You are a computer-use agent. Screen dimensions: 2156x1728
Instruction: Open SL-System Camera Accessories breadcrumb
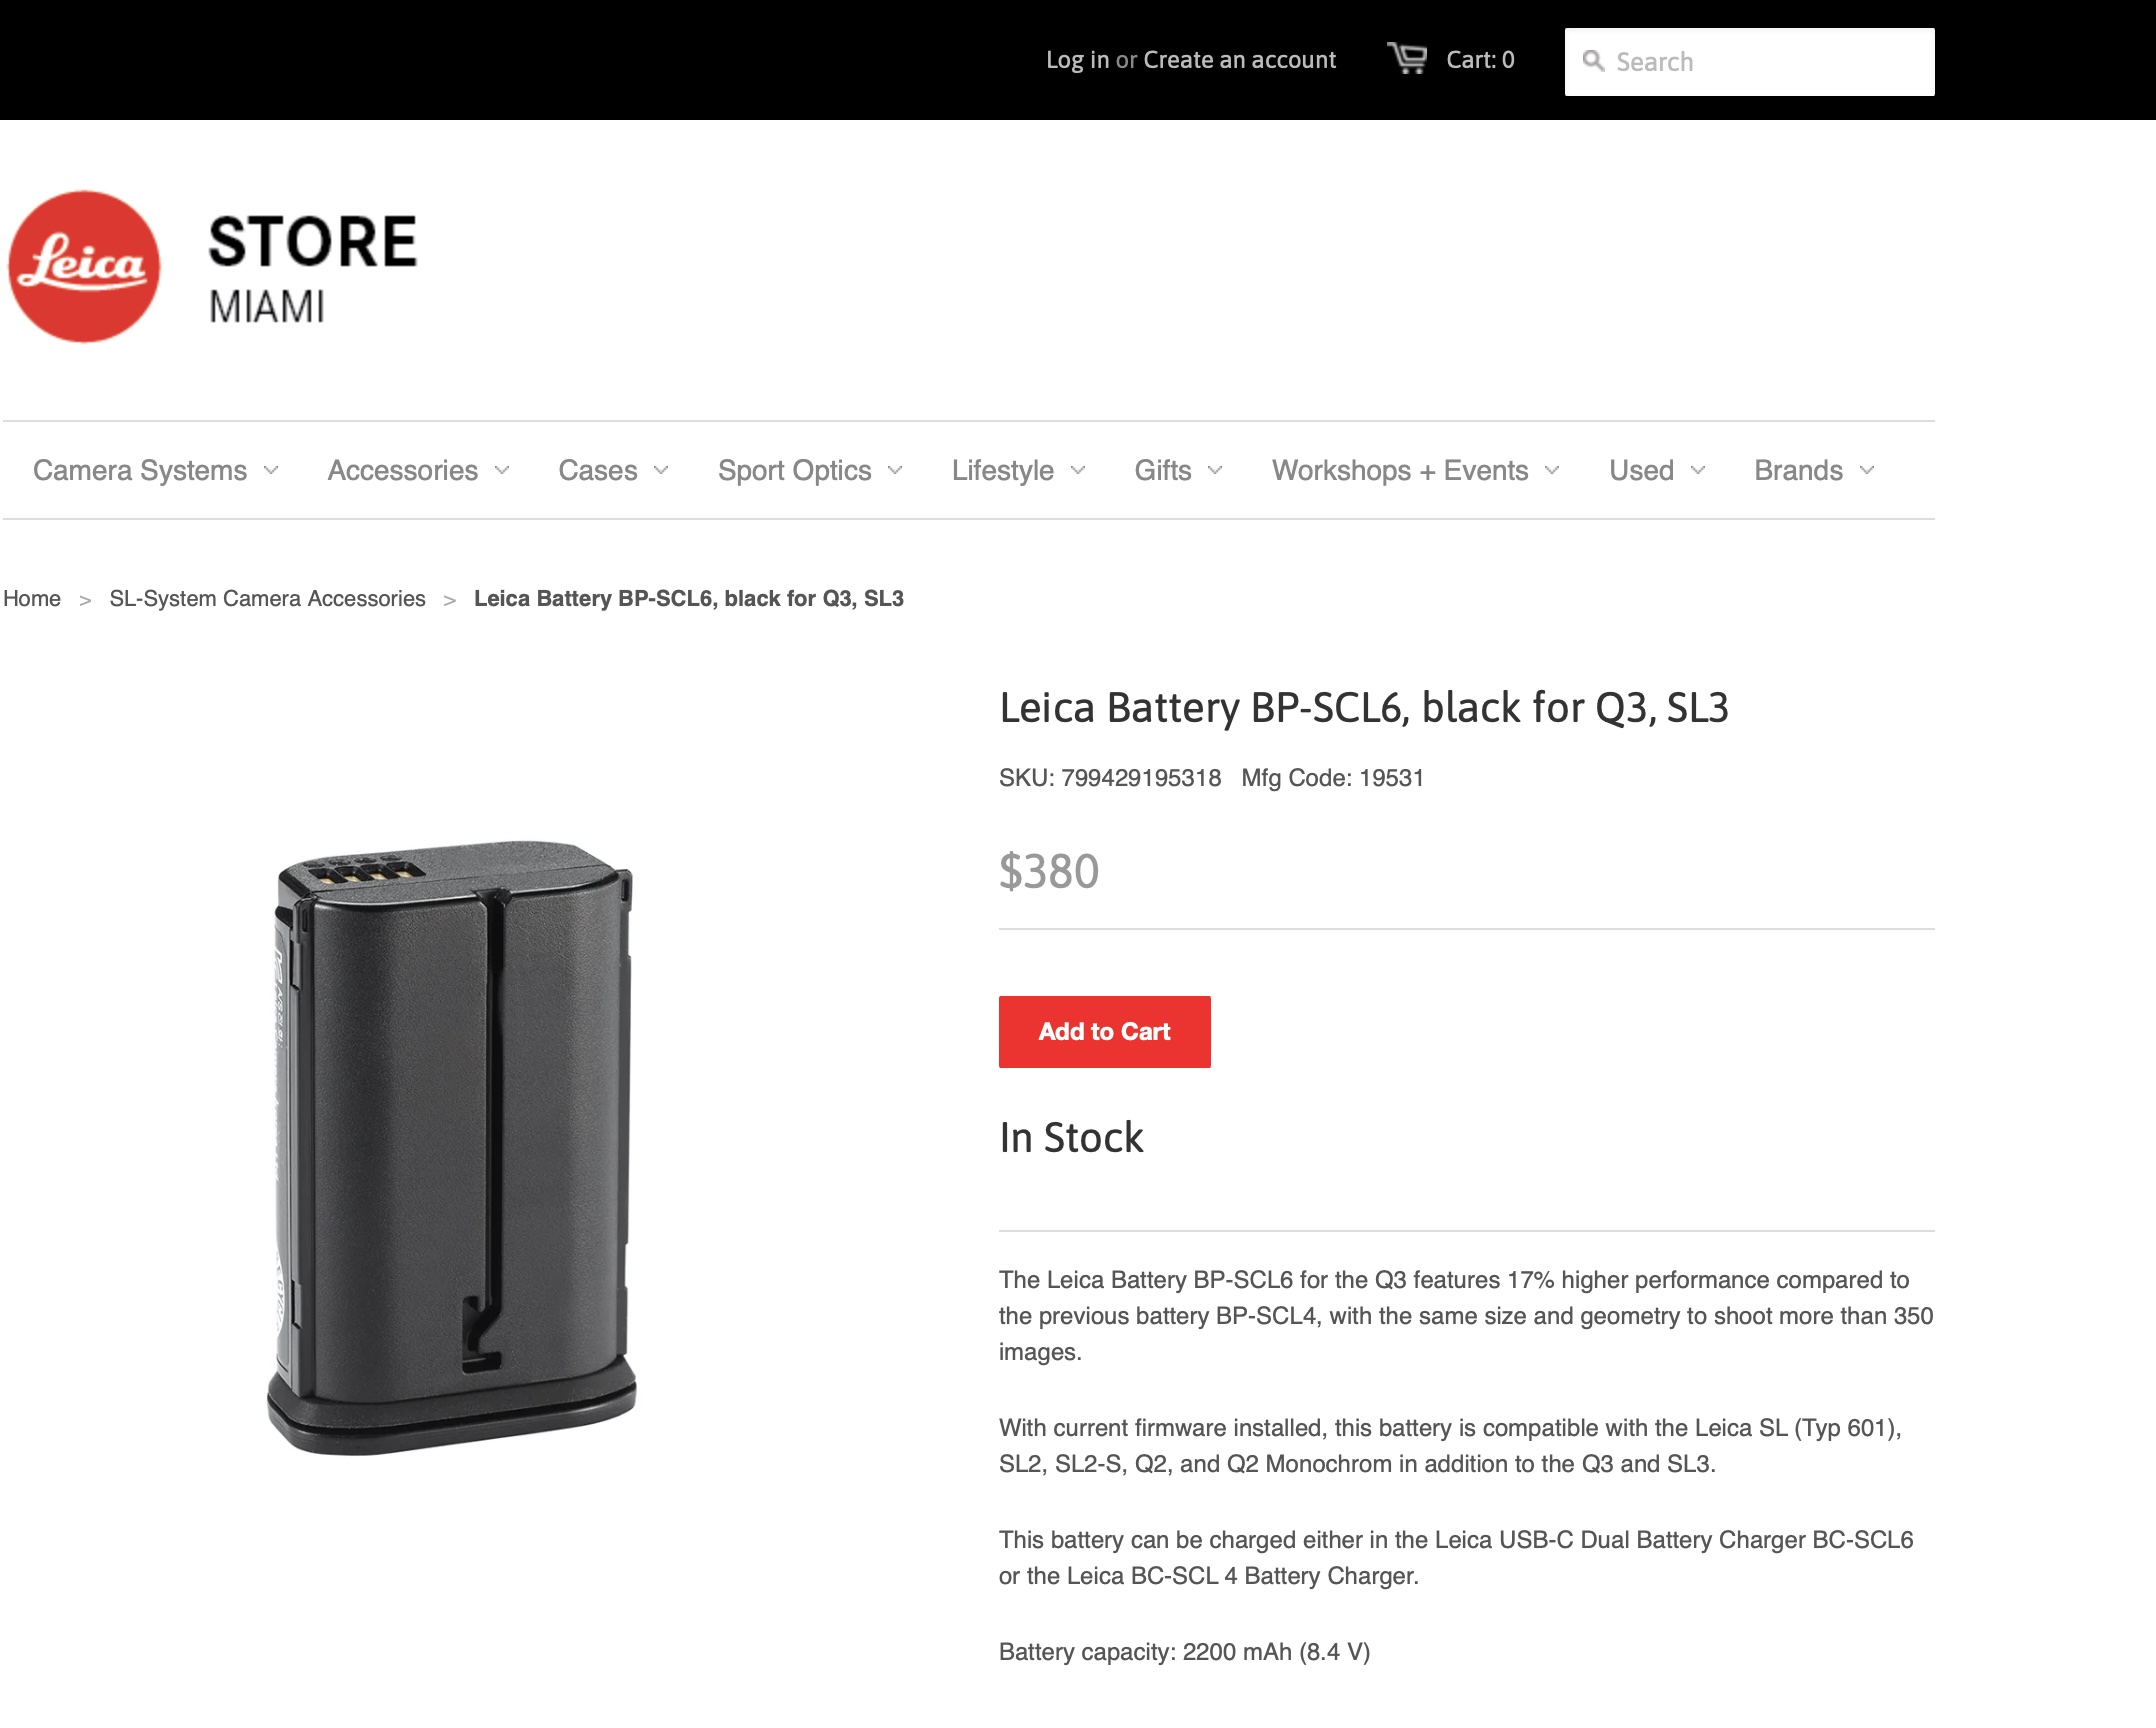tap(267, 598)
